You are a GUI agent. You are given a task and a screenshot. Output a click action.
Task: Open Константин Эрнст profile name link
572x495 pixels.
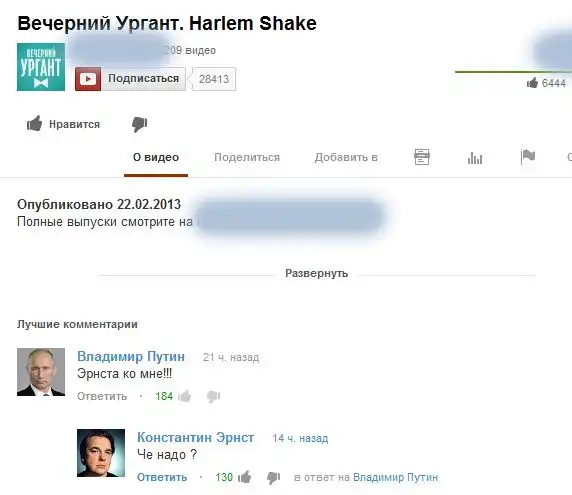[x=196, y=437]
